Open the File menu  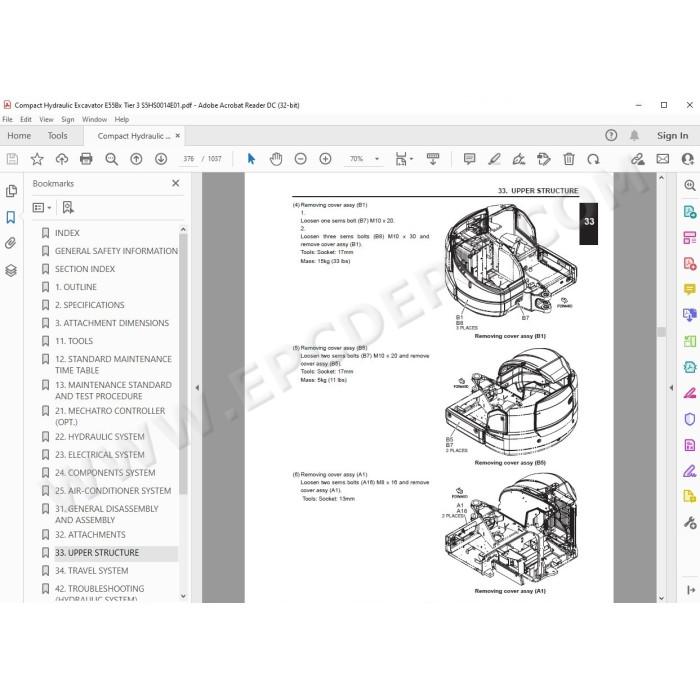(x=8, y=120)
